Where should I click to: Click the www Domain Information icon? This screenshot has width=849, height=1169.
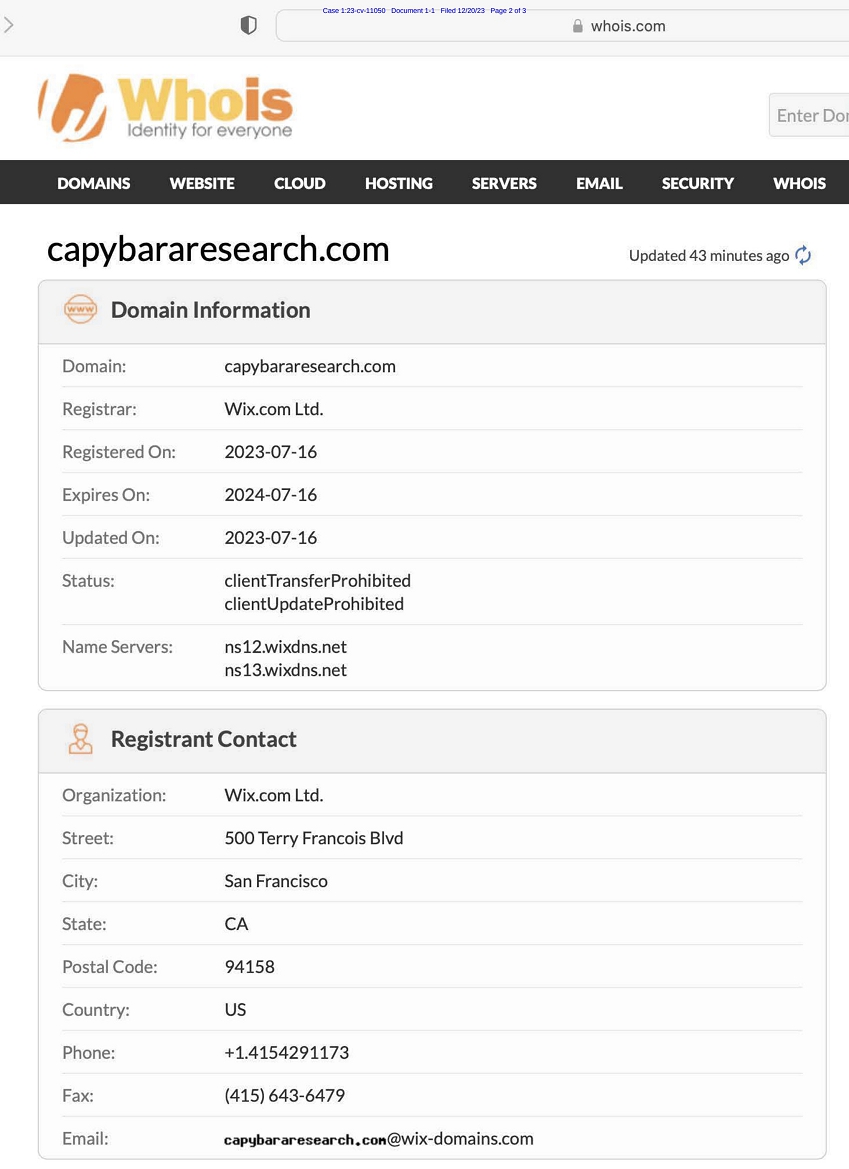(x=80, y=310)
